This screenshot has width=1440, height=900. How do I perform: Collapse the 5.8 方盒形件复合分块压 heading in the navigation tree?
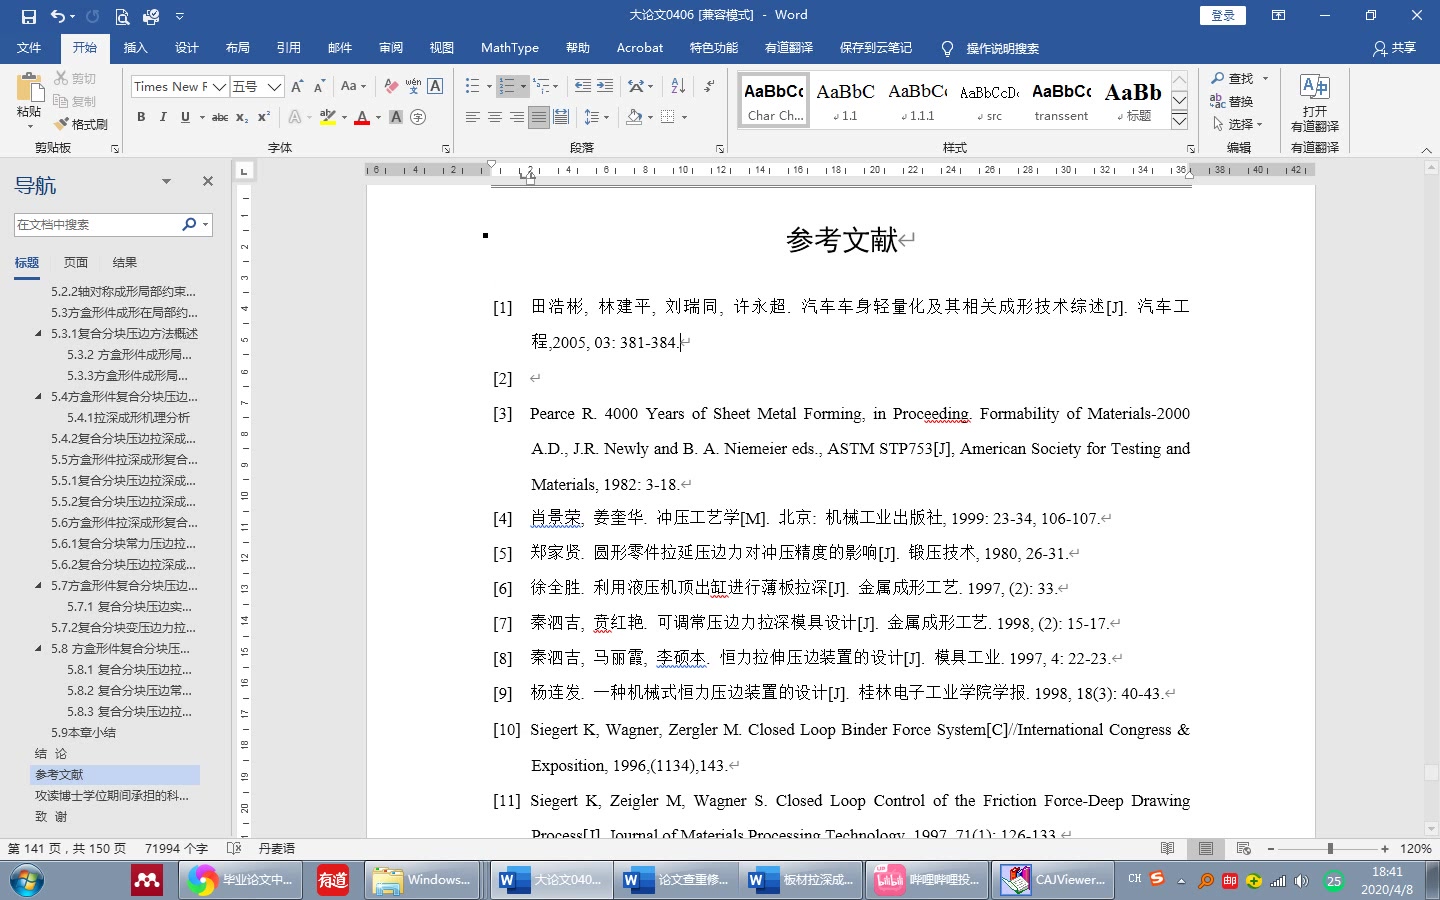[39, 649]
